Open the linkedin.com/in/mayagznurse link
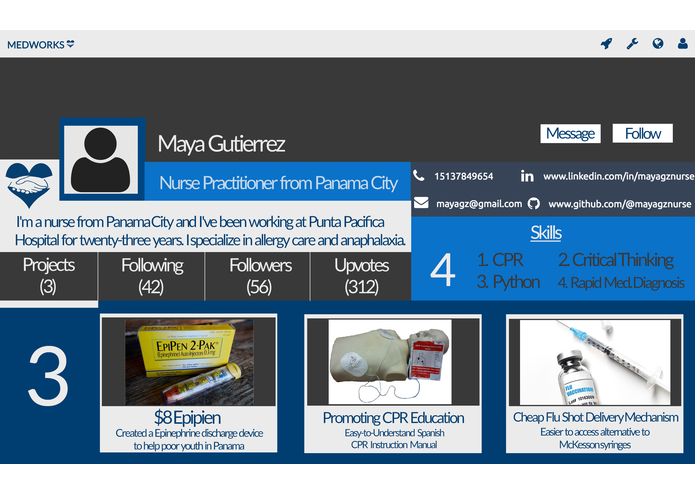Viewport: 695px width, 494px height. 619,176
